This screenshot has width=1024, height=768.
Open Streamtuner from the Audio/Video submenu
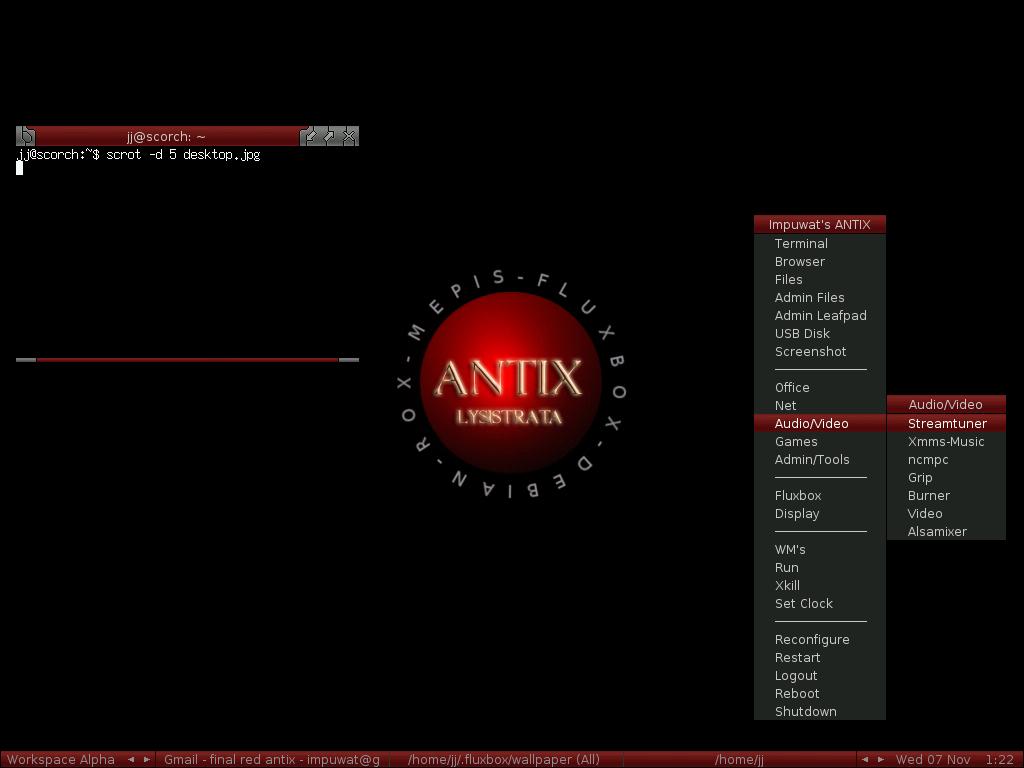coord(946,423)
